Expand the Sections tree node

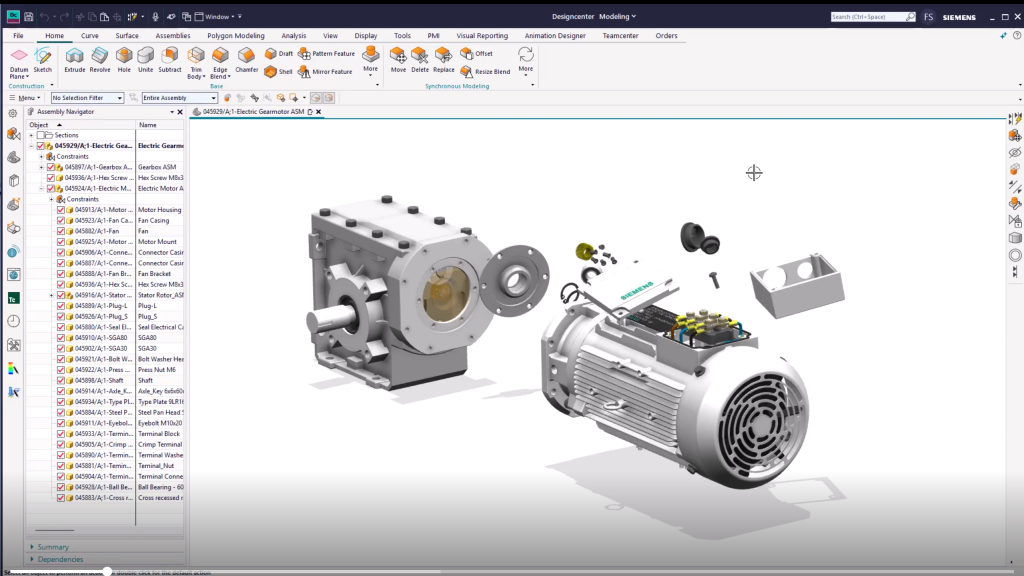point(31,135)
